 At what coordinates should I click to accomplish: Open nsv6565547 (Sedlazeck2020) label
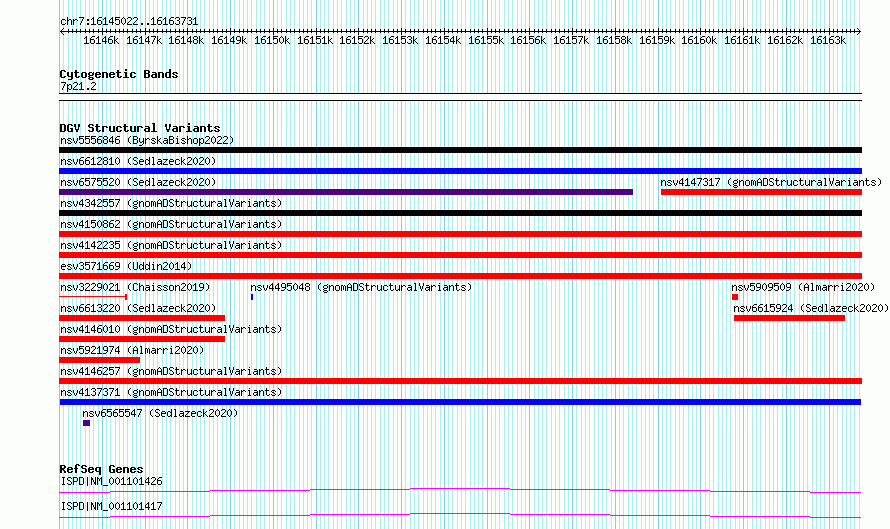pyautogui.click(x=160, y=413)
